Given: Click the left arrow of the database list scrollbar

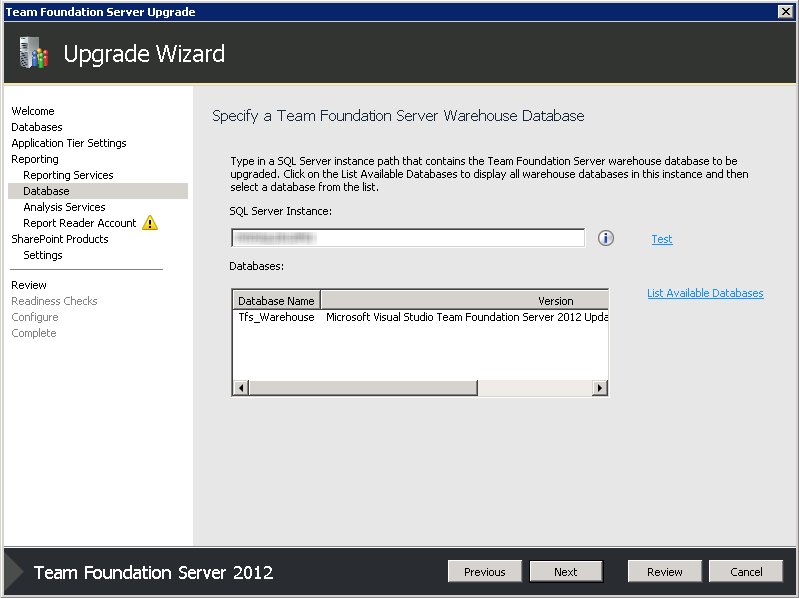Looking at the screenshot, I should coord(241,388).
